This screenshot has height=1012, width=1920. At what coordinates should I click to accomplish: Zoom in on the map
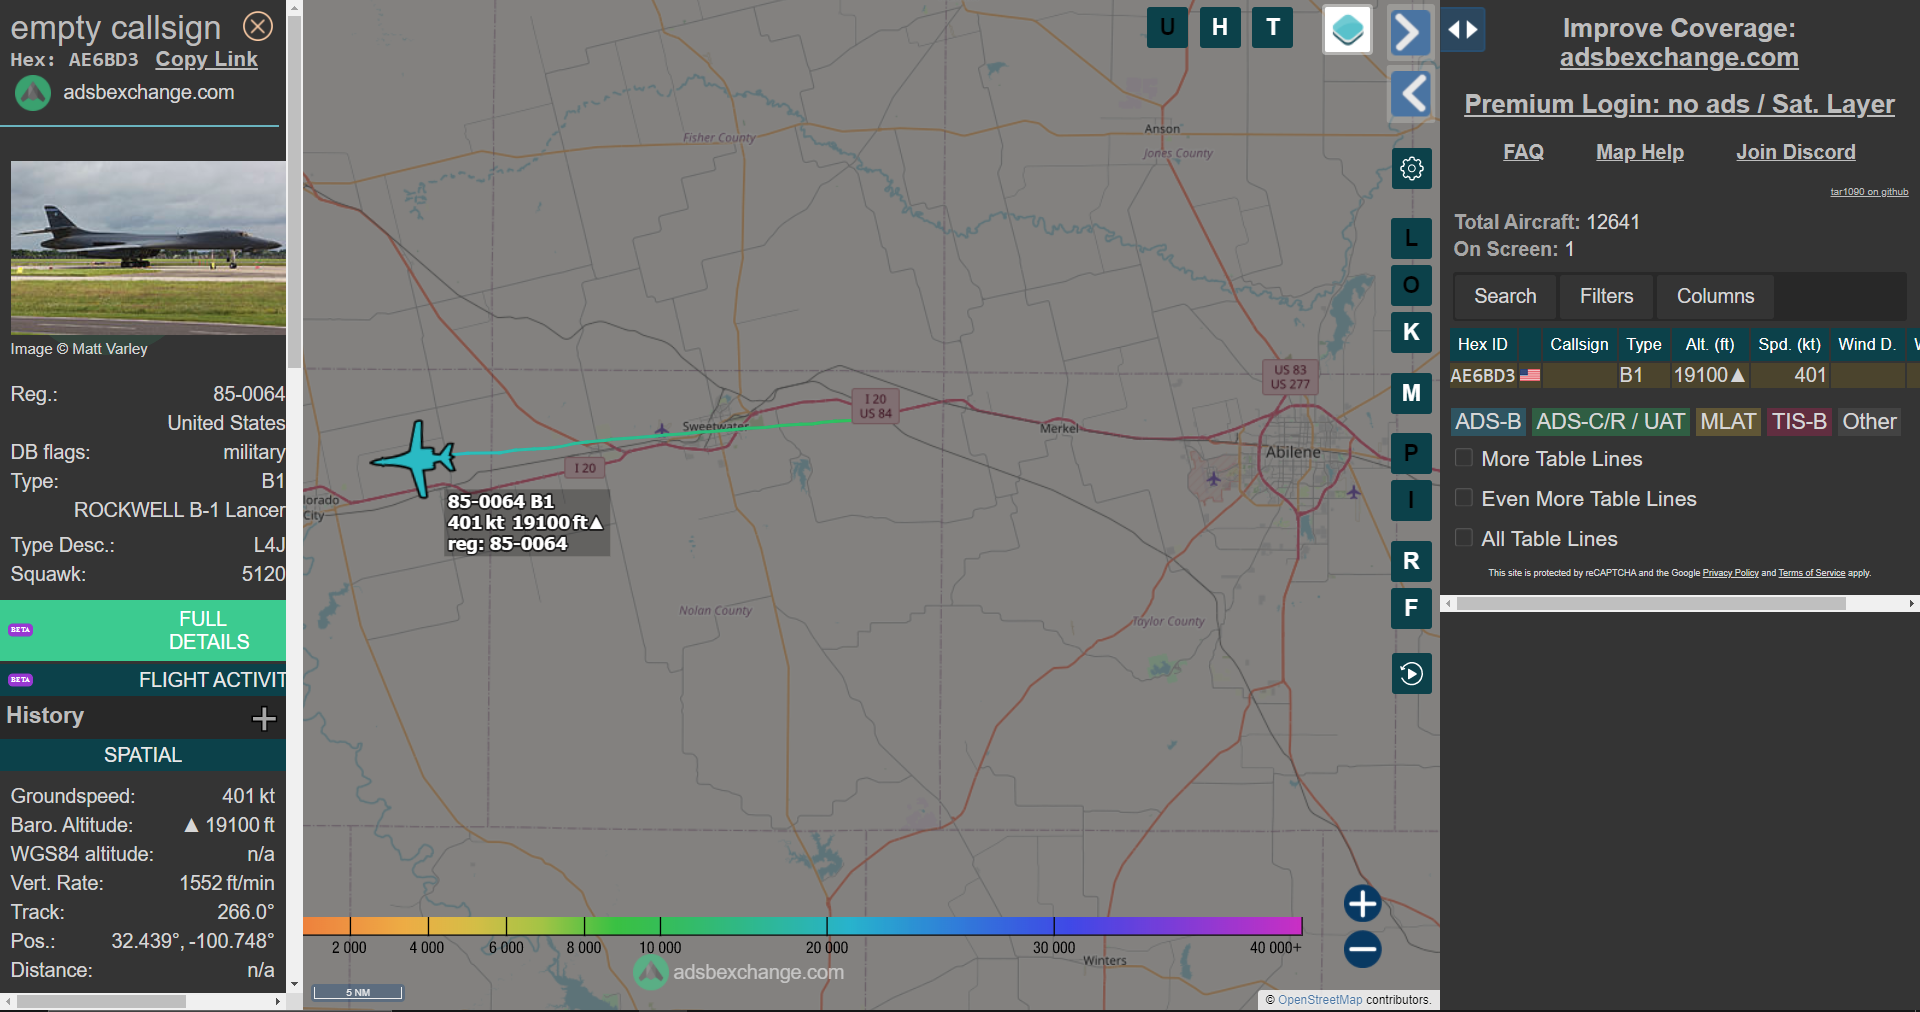[x=1362, y=904]
